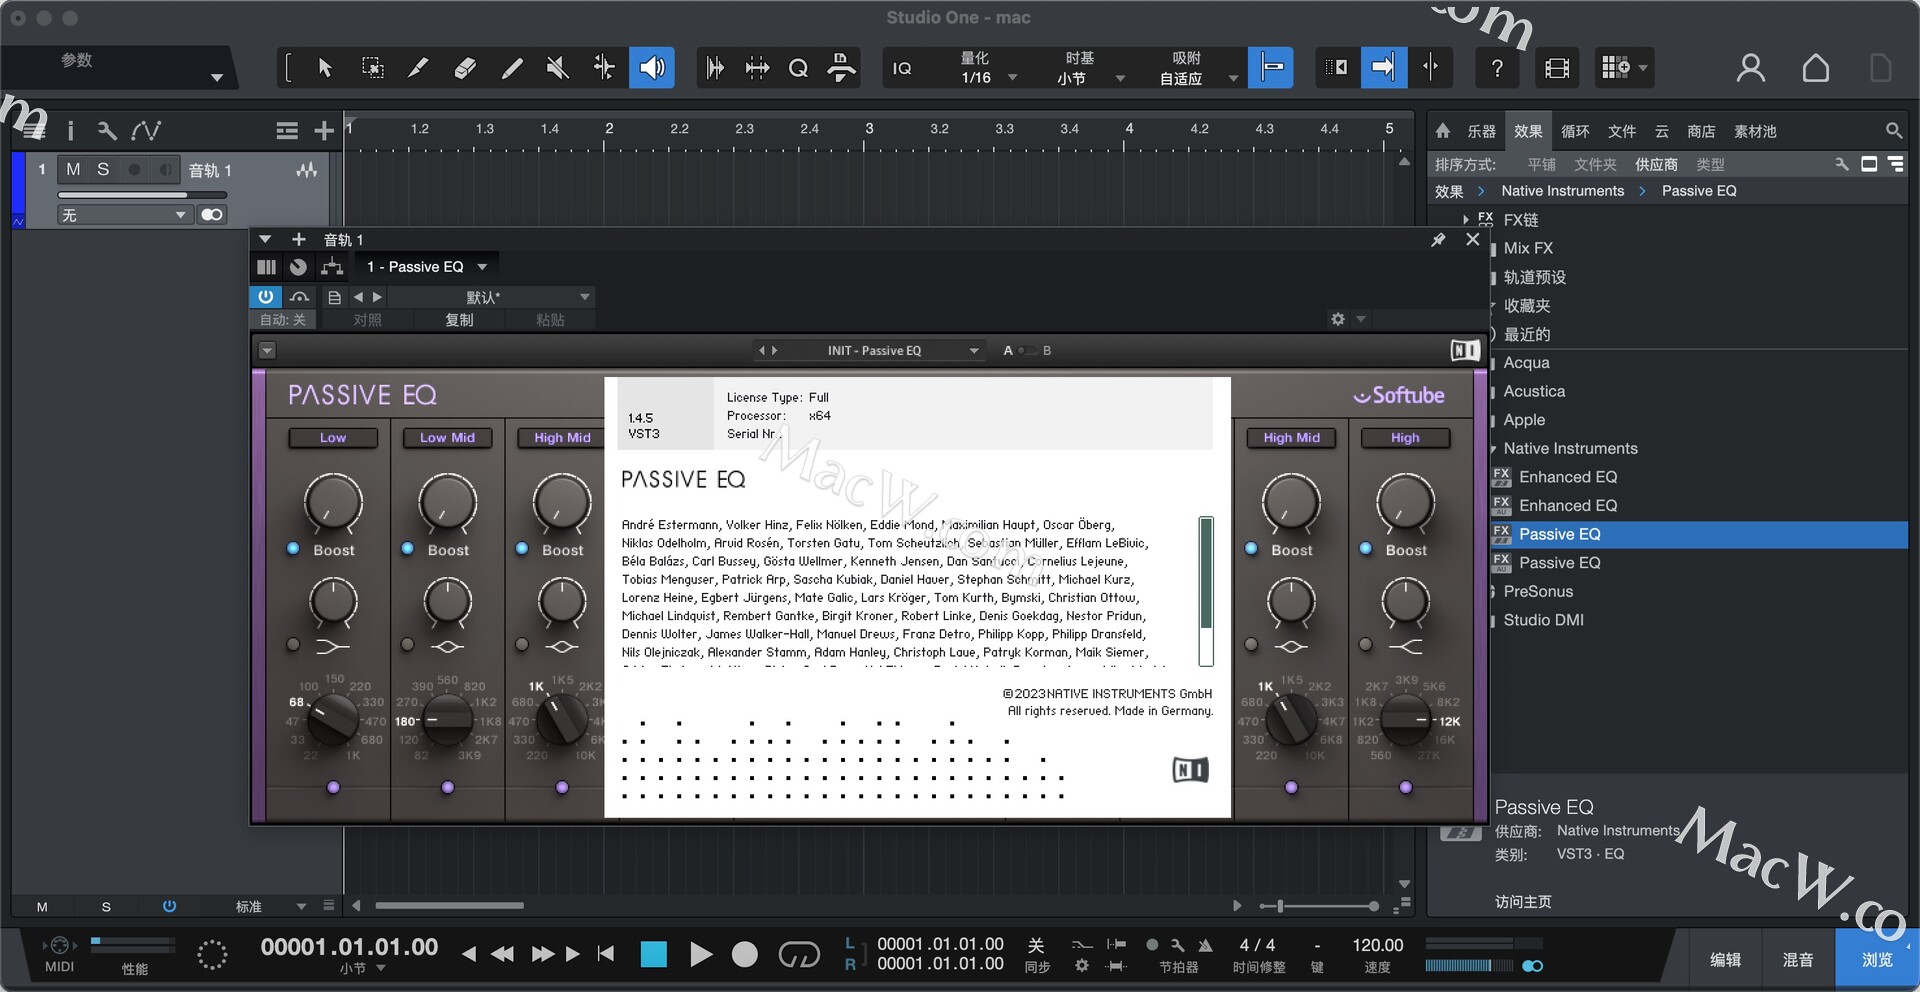Screen dimensions: 1920x992
Task: Go to the Start page home icon
Action: click(x=1816, y=68)
